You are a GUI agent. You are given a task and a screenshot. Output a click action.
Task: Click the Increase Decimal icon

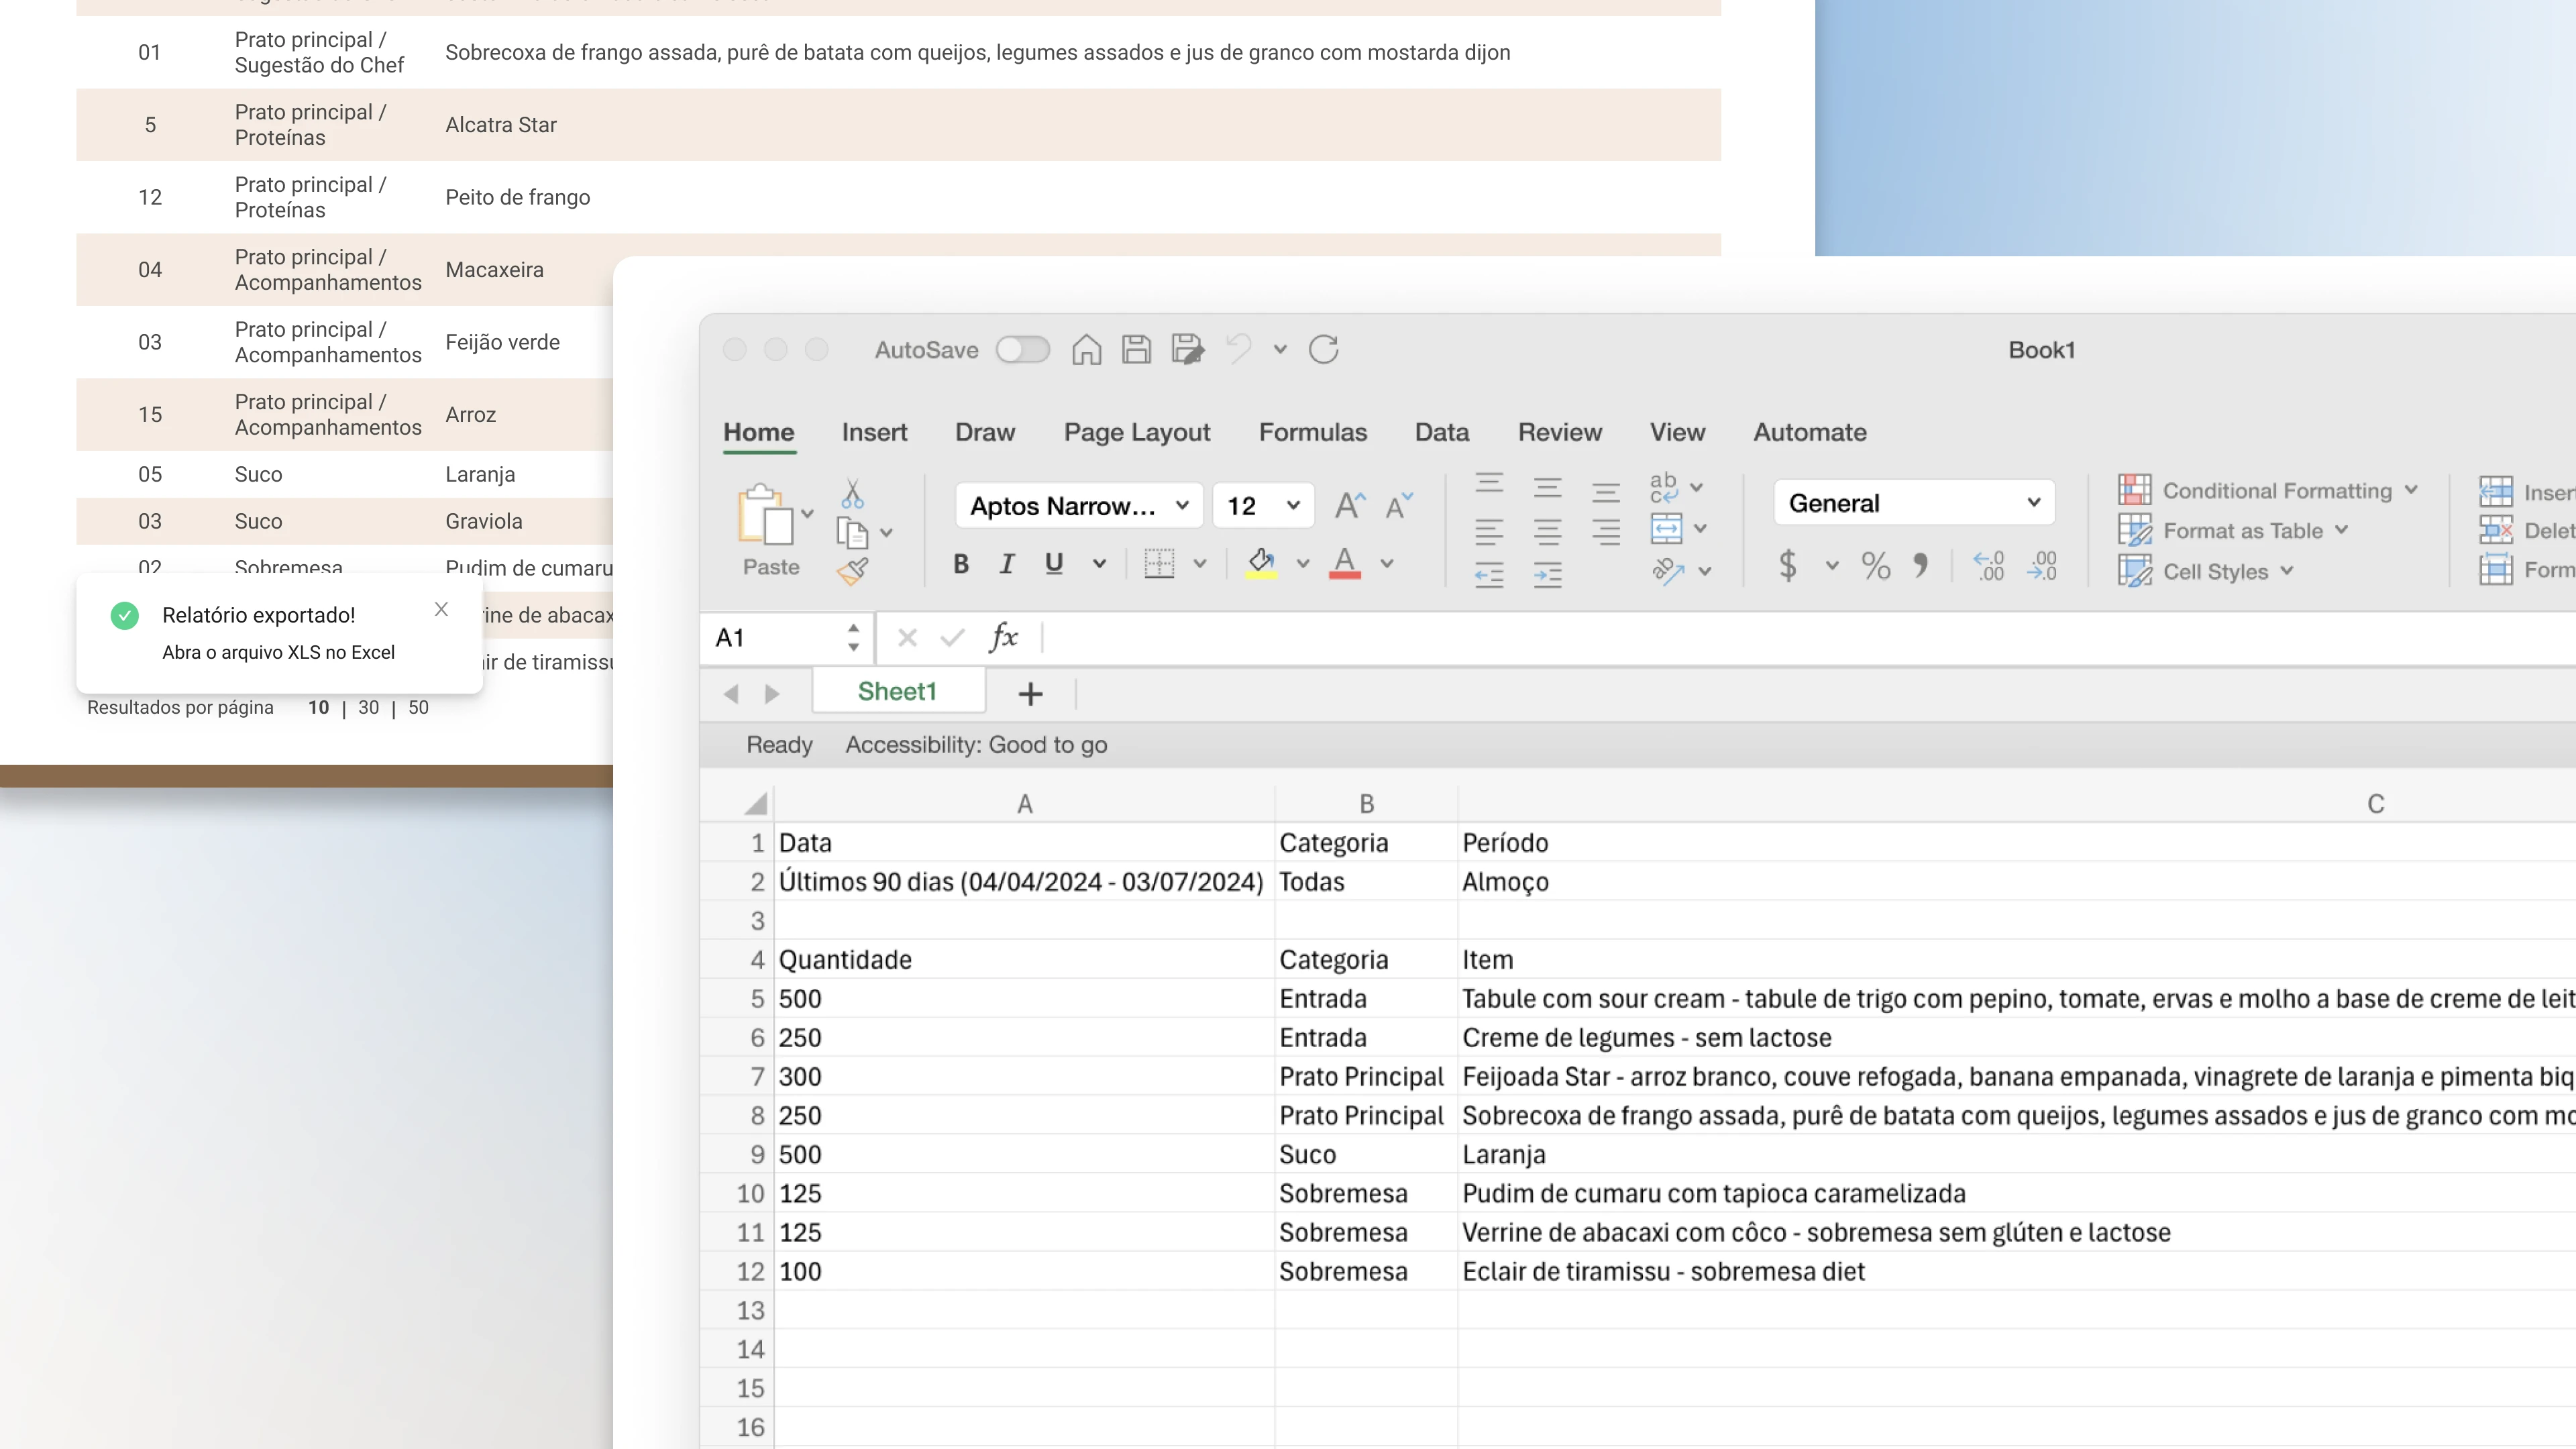pyautogui.click(x=1990, y=565)
